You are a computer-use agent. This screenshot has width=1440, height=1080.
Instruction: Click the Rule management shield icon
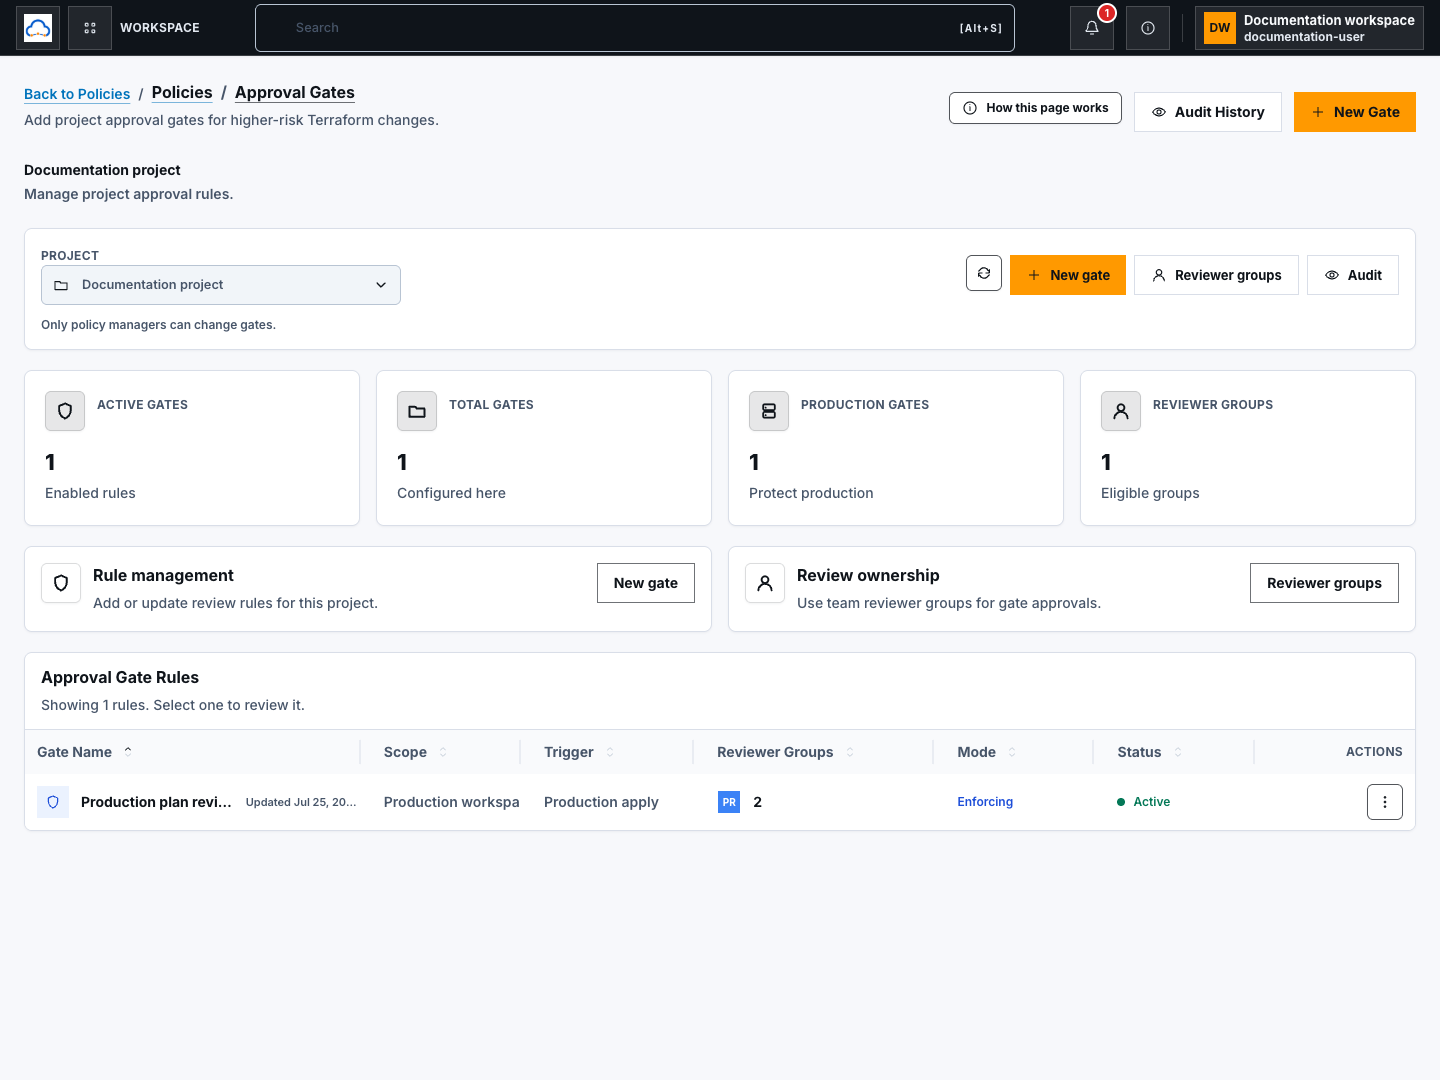61,583
